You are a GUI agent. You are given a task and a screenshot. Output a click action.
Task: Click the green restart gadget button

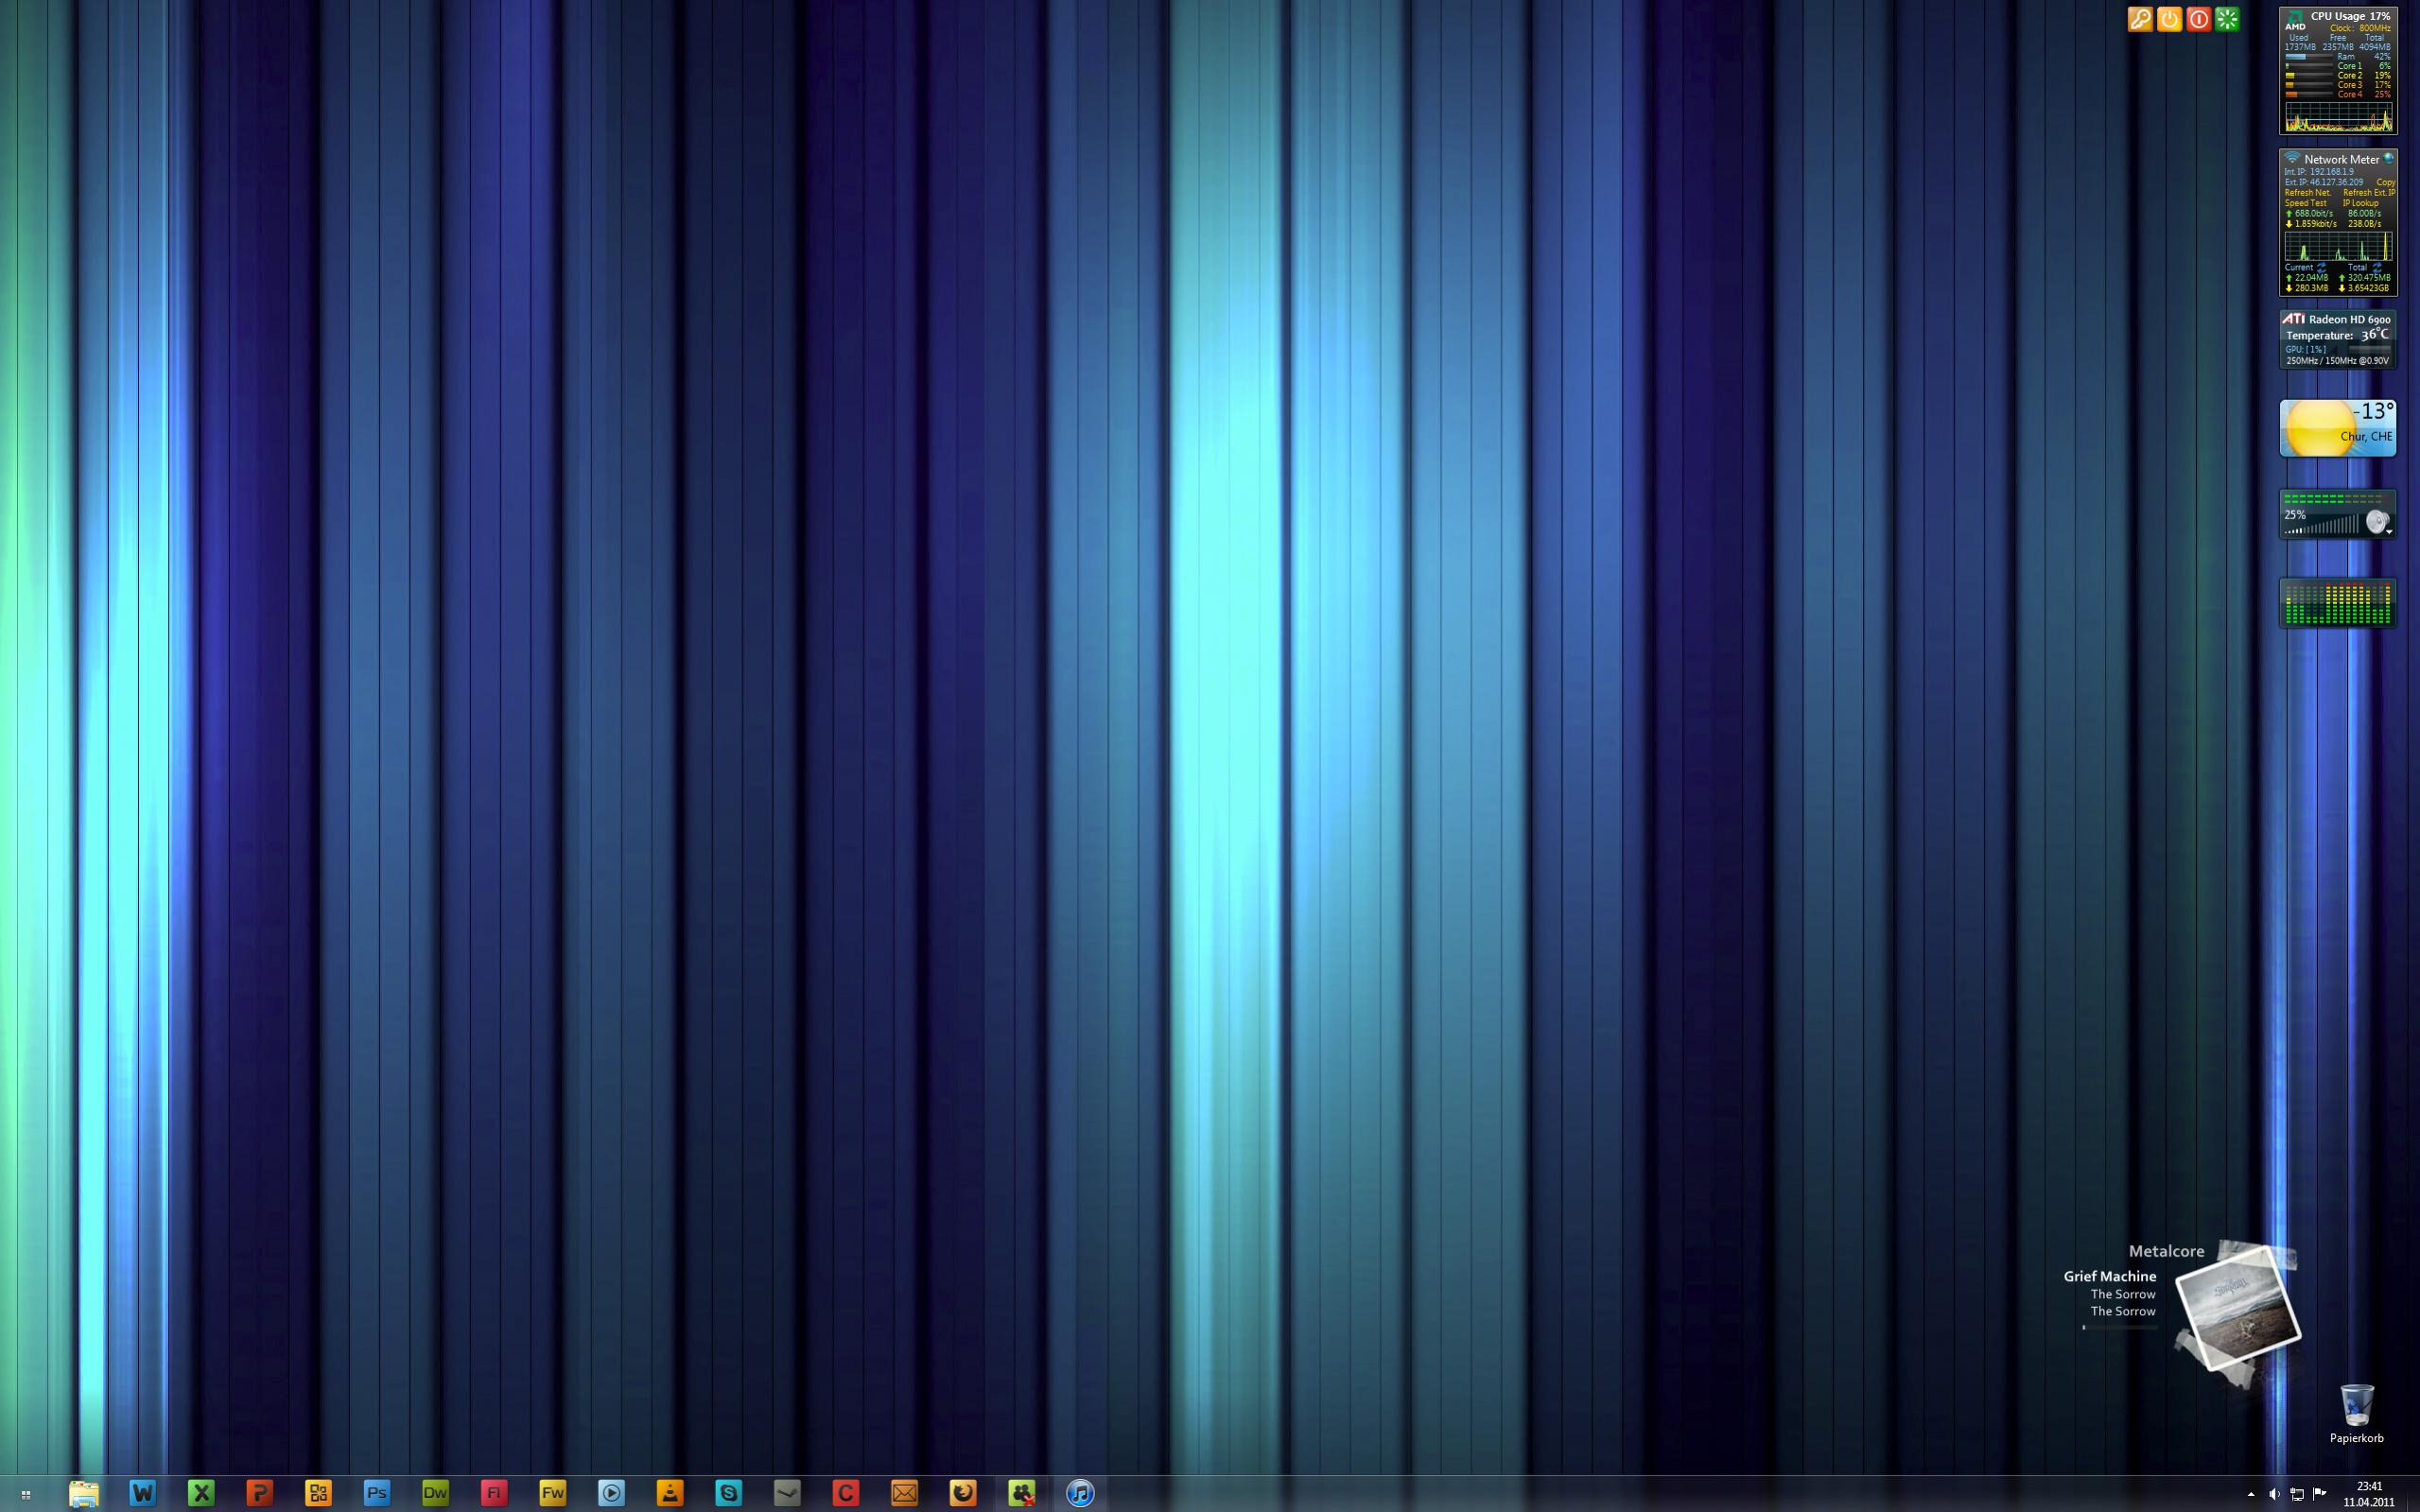pos(2227,19)
